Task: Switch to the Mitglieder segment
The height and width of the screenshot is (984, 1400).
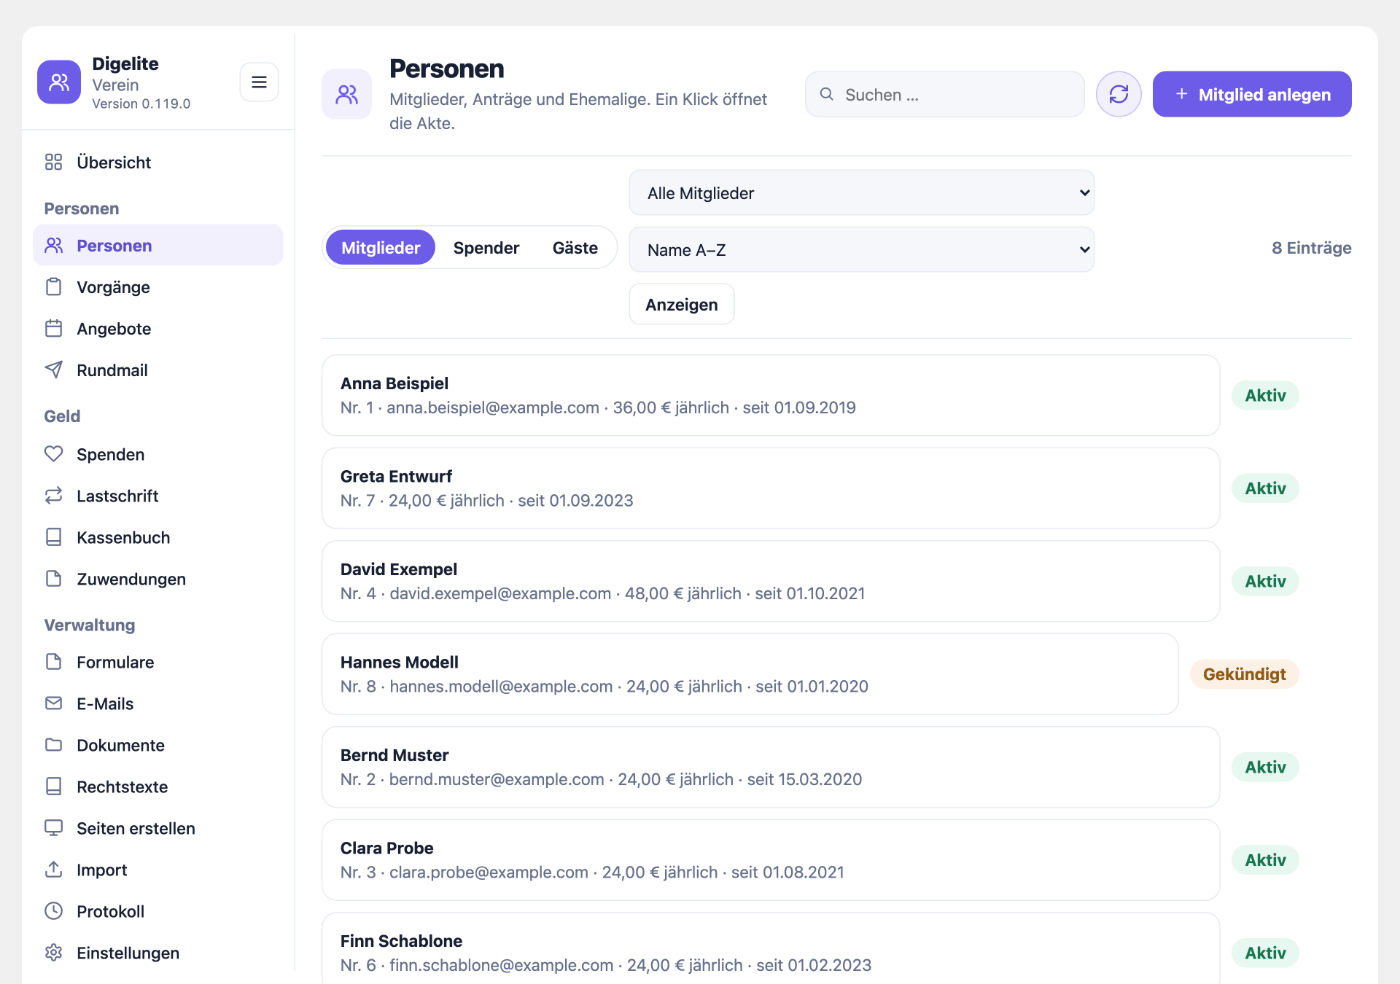Action: click(381, 248)
